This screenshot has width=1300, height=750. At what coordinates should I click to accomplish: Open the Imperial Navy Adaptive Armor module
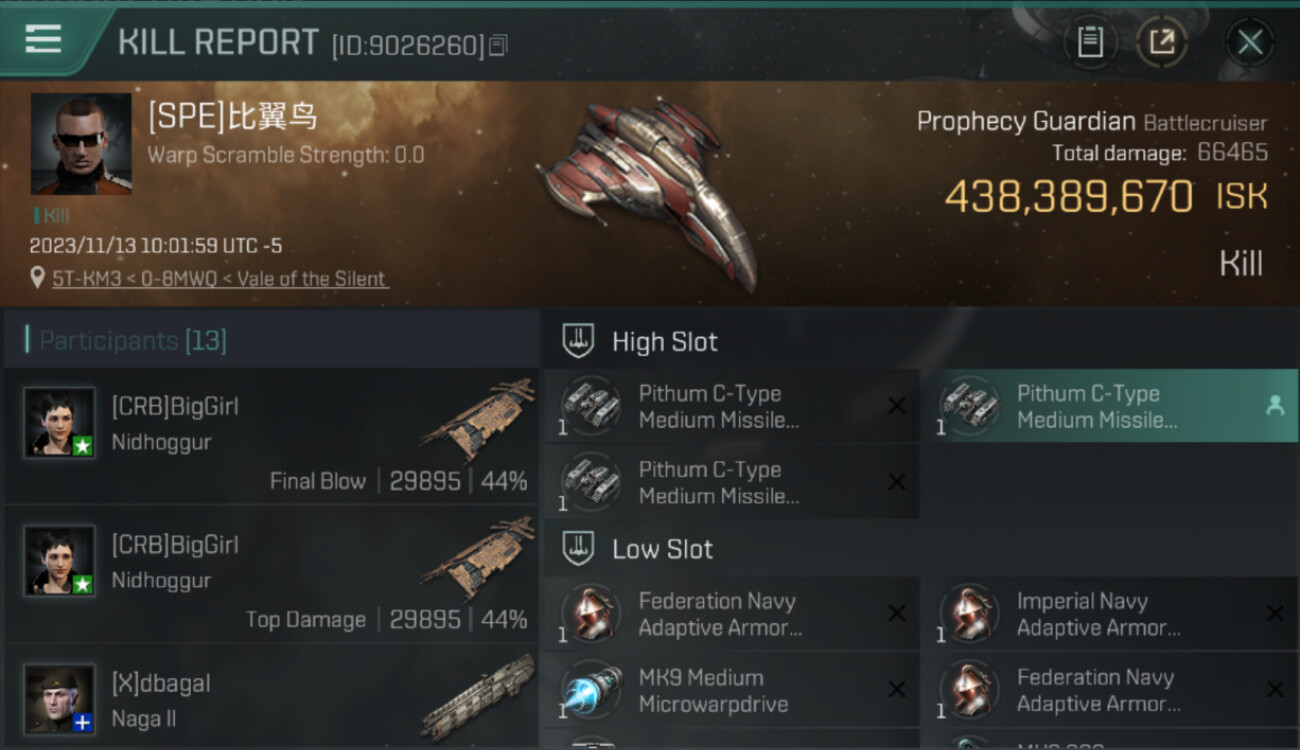coord(1117,614)
